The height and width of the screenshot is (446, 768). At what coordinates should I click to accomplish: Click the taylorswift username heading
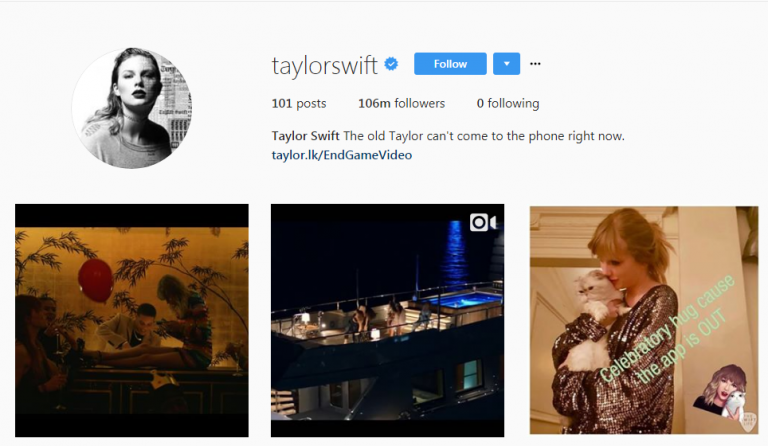pyautogui.click(x=325, y=65)
